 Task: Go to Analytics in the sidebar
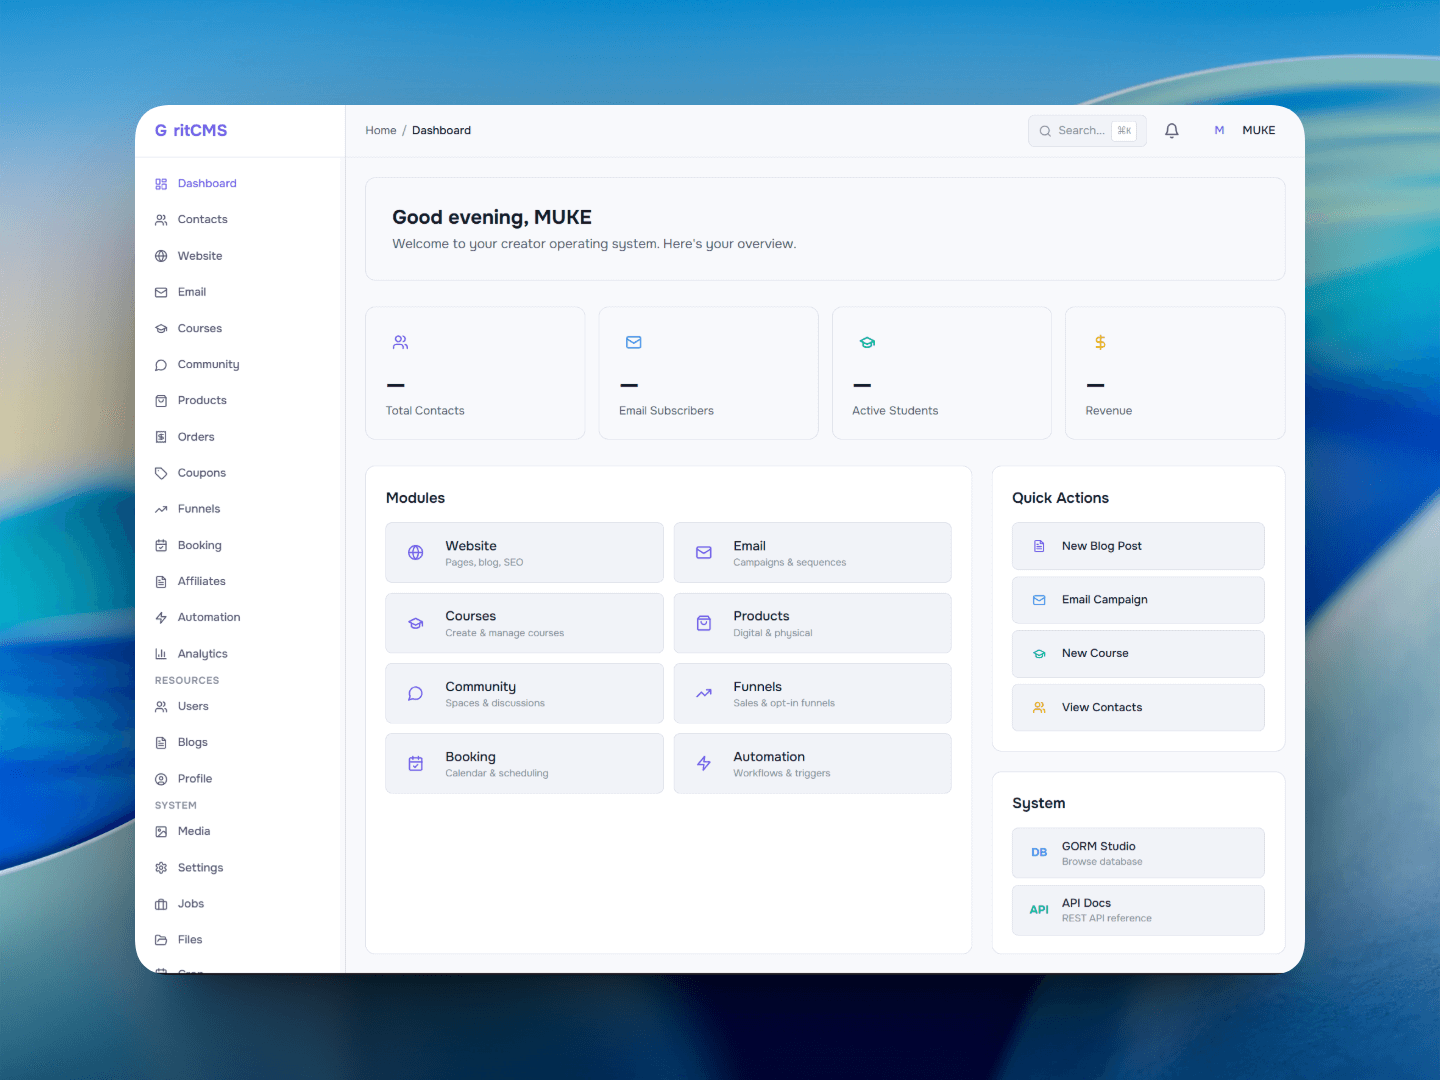(202, 654)
